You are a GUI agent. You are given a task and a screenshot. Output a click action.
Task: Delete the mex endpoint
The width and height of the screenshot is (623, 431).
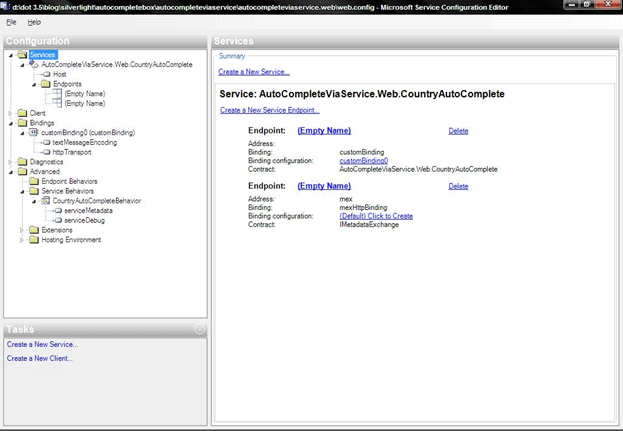click(x=458, y=186)
